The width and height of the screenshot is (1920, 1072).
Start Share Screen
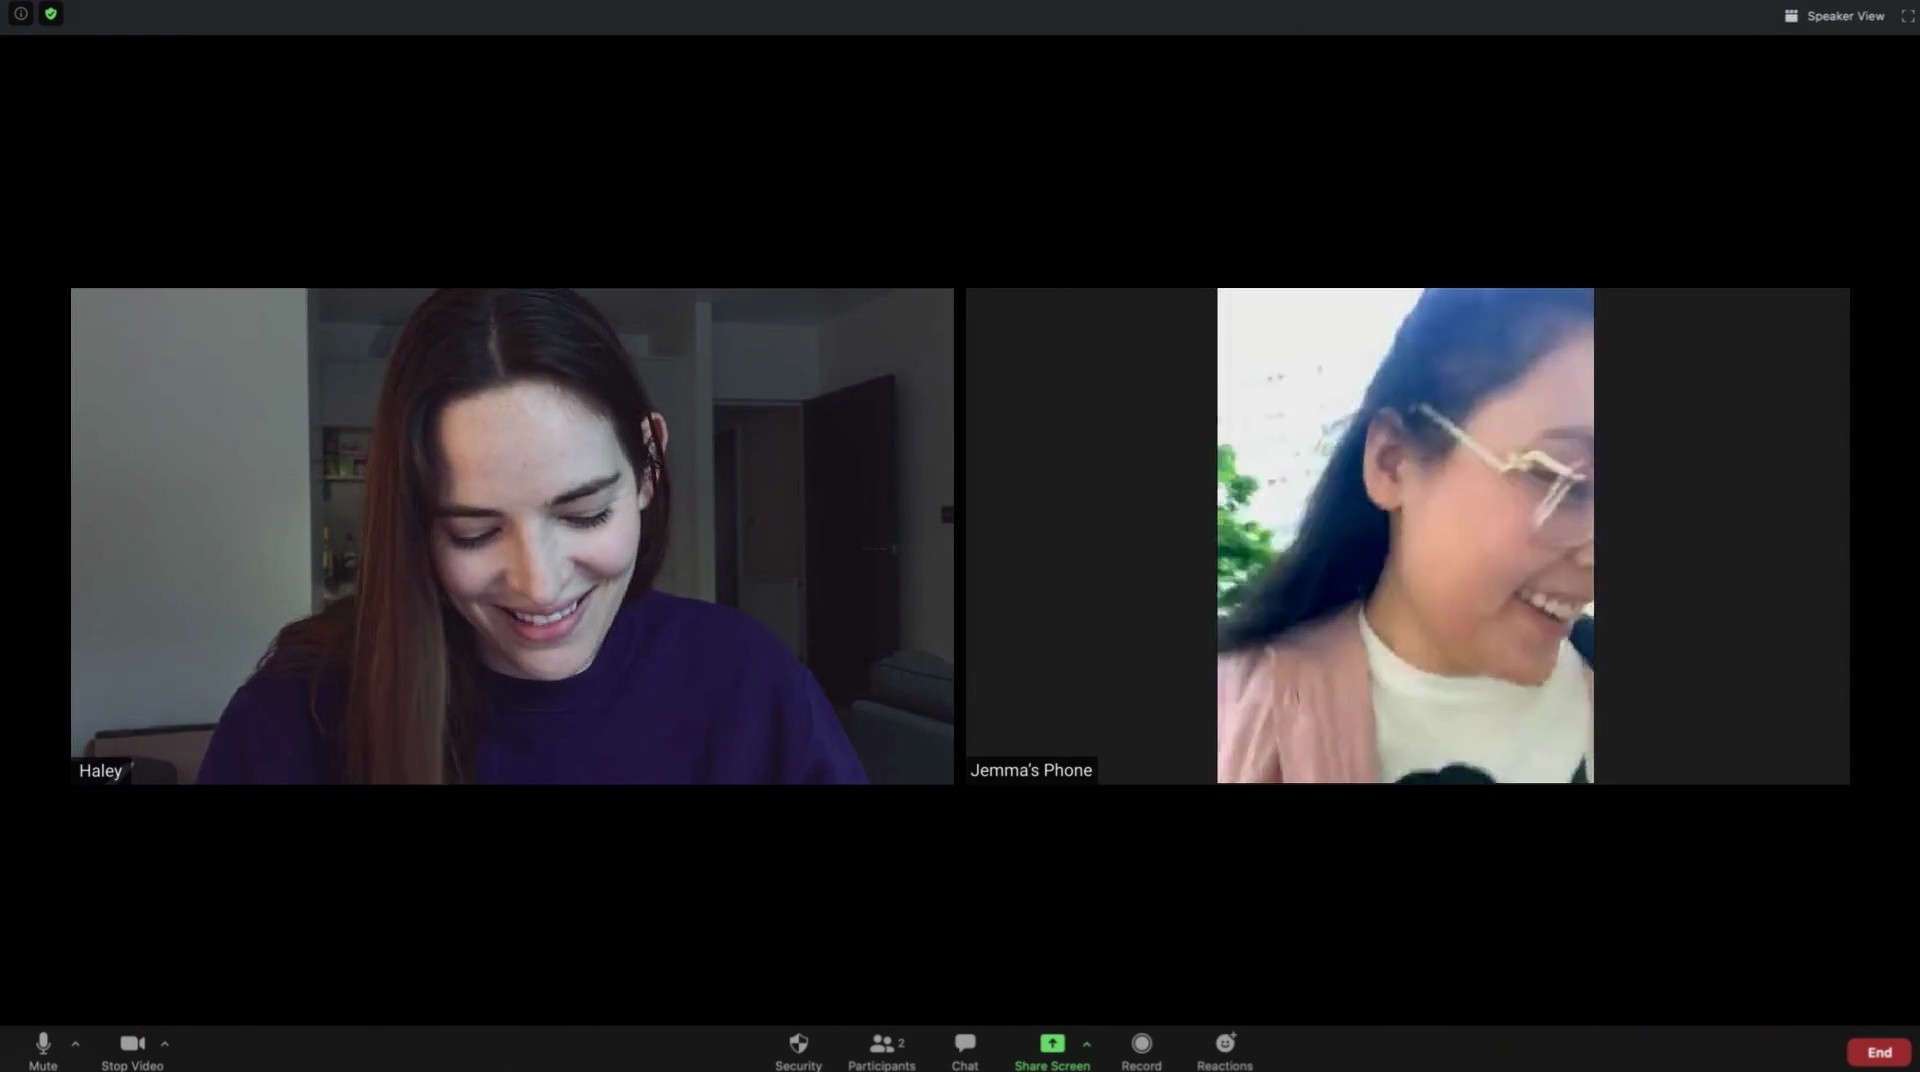pos(1052,1051)
